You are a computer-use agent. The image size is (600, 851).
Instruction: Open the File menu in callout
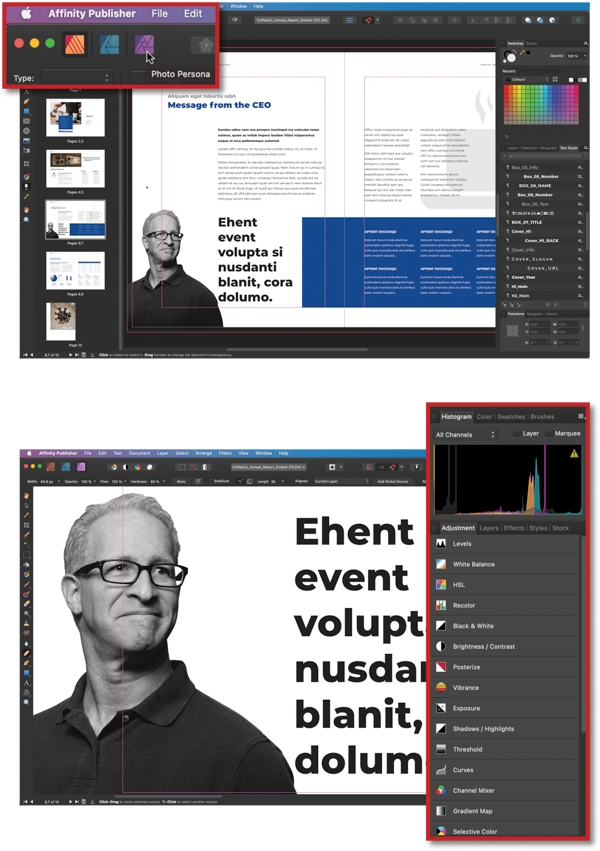pos(159,14)
